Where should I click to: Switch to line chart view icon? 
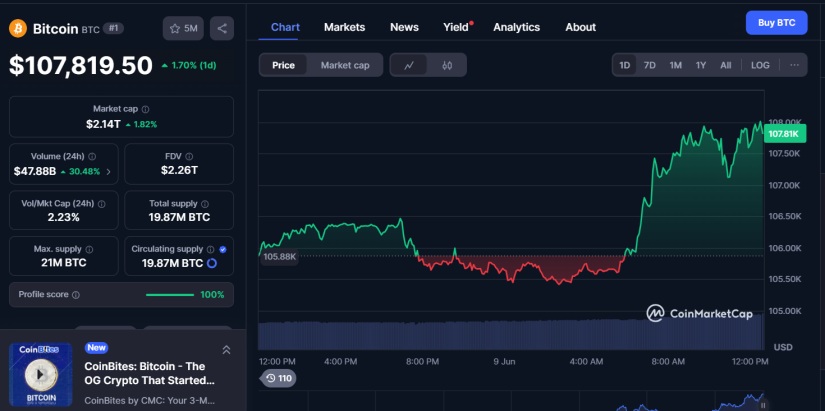point(409,65)
